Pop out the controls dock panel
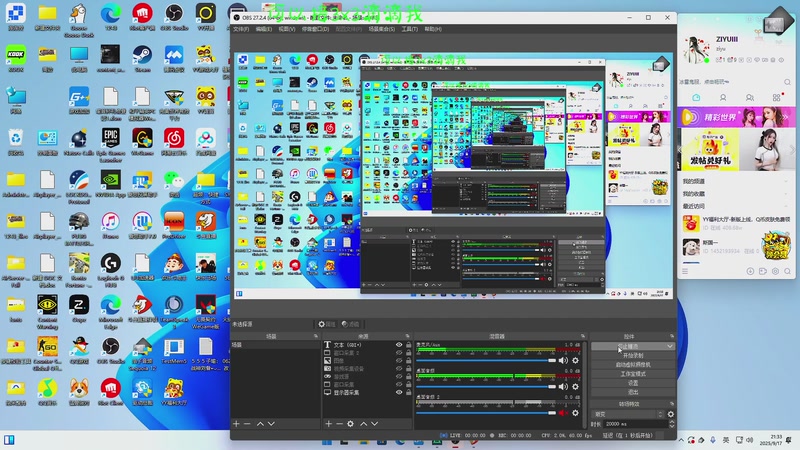Viewport: 800px width, 450px height. point(672,336)
